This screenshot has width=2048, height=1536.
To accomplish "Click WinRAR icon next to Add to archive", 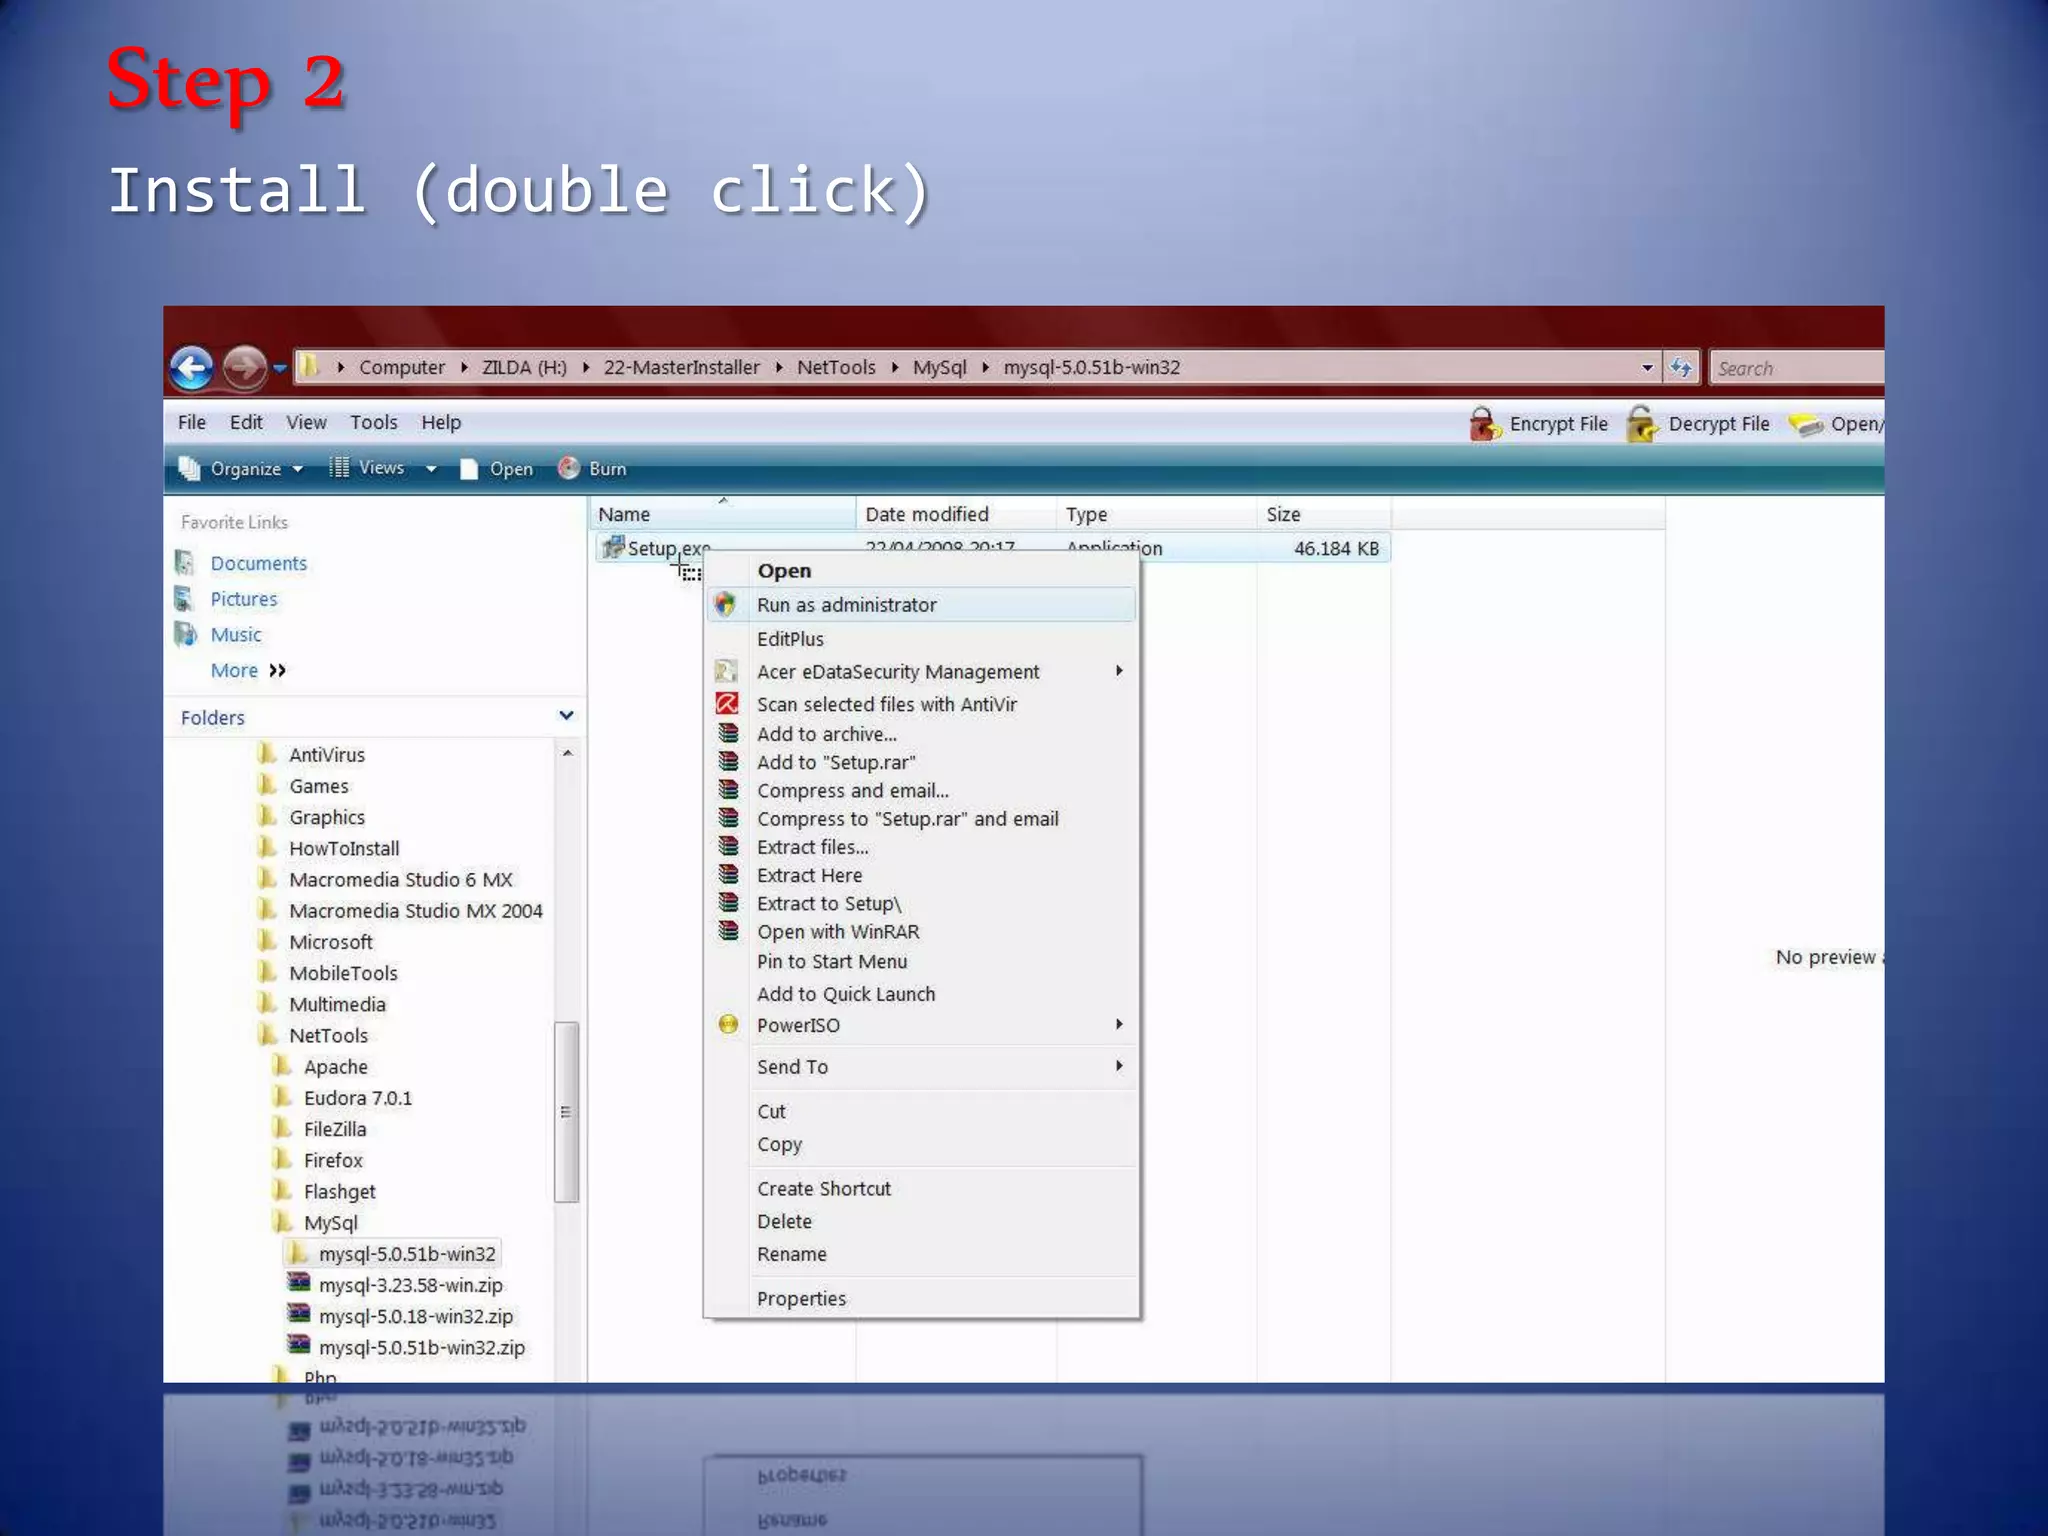I will pos(728,733).
